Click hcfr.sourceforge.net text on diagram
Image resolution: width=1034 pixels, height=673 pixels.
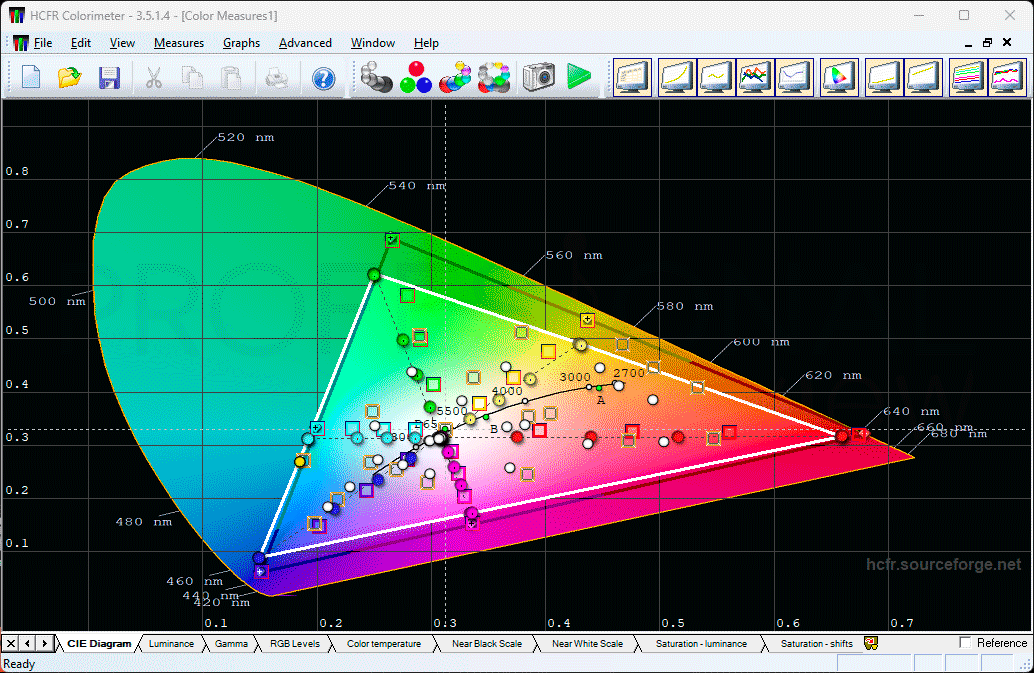(x=943, y=564)
